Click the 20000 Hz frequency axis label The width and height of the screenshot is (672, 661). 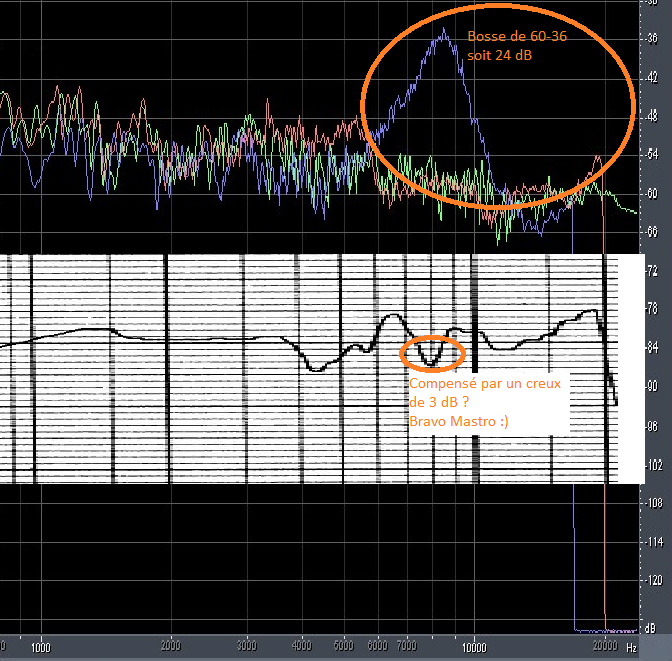pyautogui.click(x=605, y=645)
